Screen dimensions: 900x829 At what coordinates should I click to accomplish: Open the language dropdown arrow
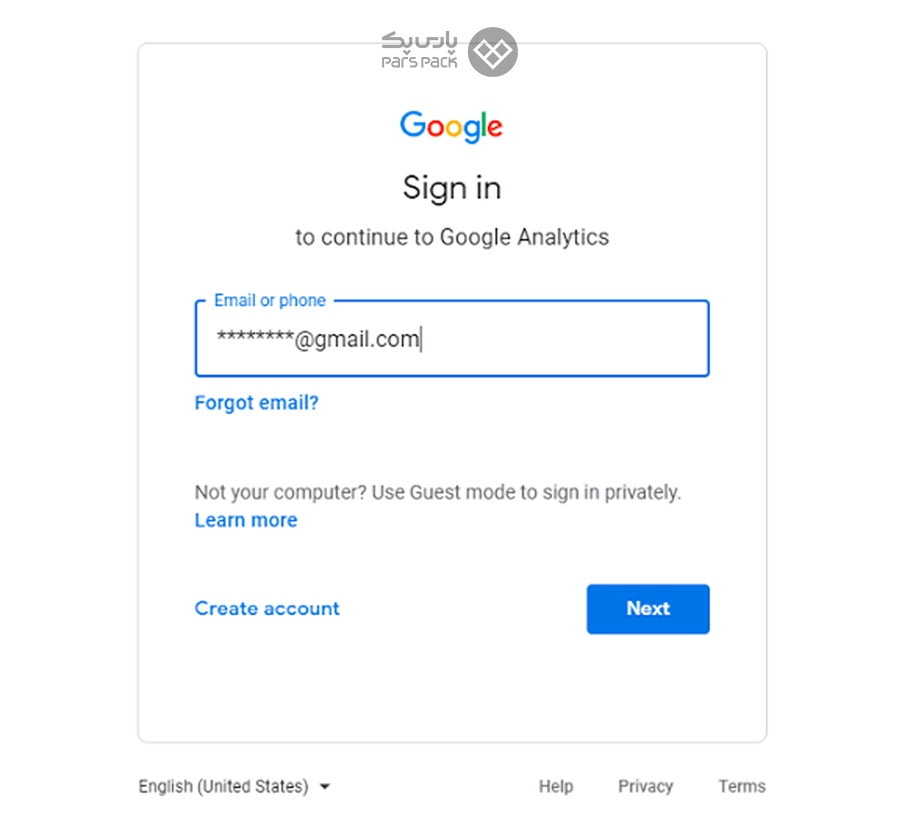[325, 787]
